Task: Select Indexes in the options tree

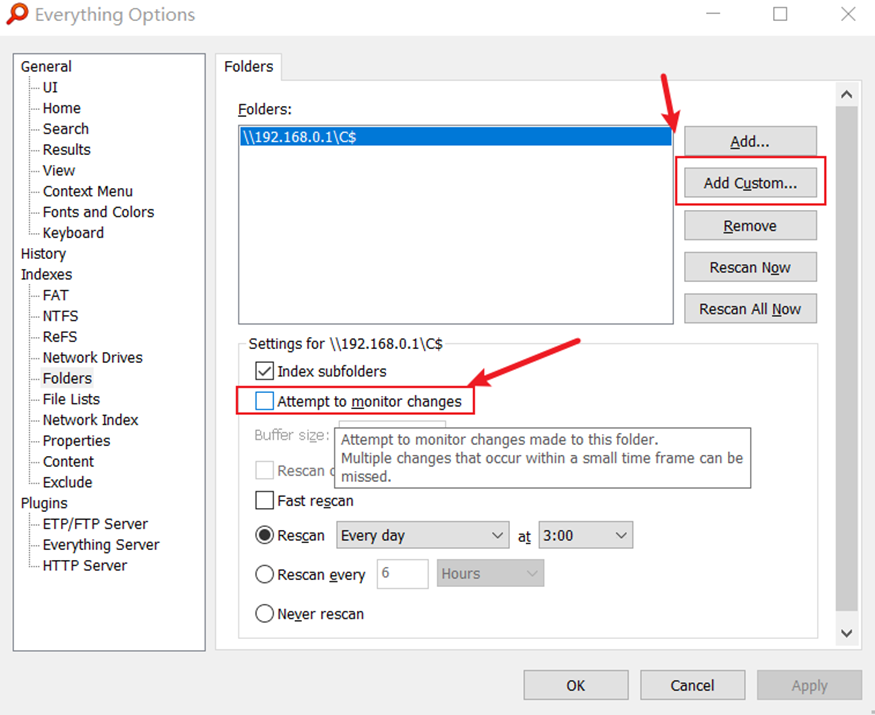Action: click(46, 275)
